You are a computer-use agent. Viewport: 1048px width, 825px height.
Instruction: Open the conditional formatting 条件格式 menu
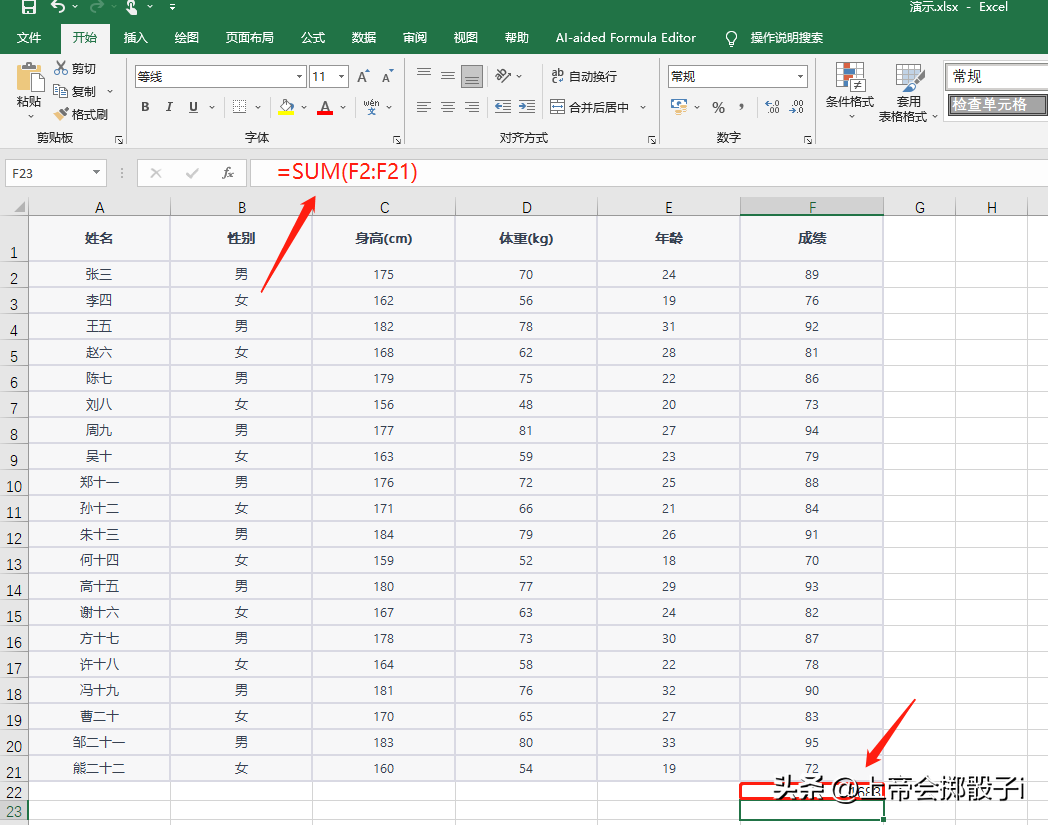[849, 92]
